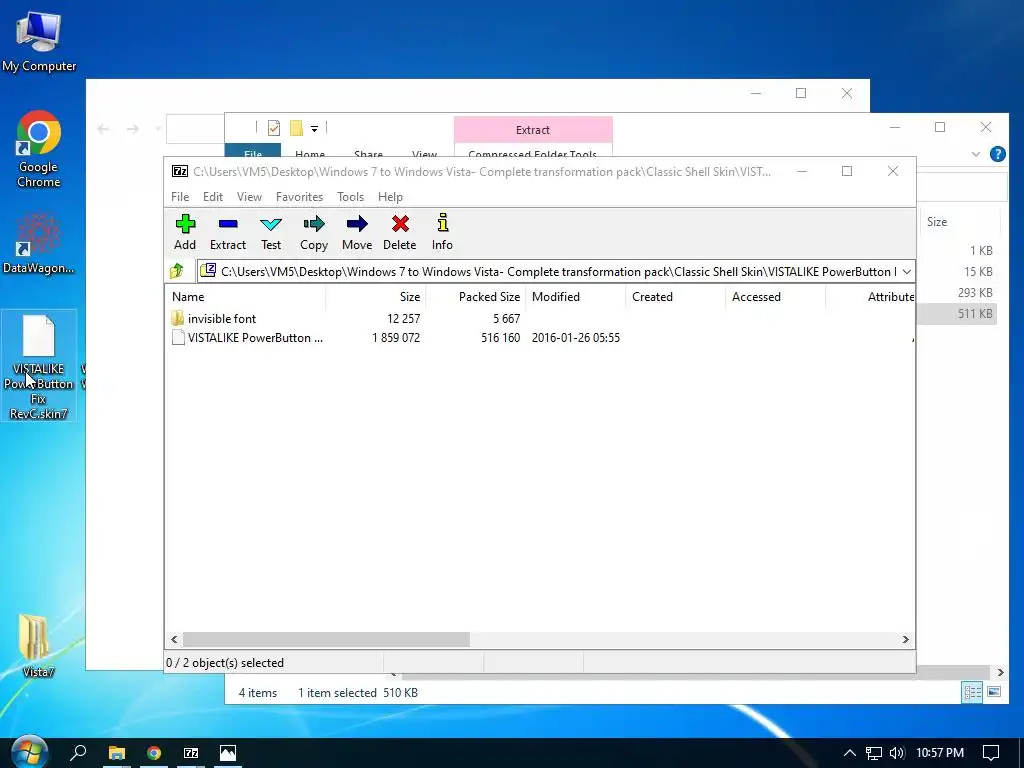Run Test on the archive
The width and height of the screenshot is (1024, 768).
(x=270, y=232)
